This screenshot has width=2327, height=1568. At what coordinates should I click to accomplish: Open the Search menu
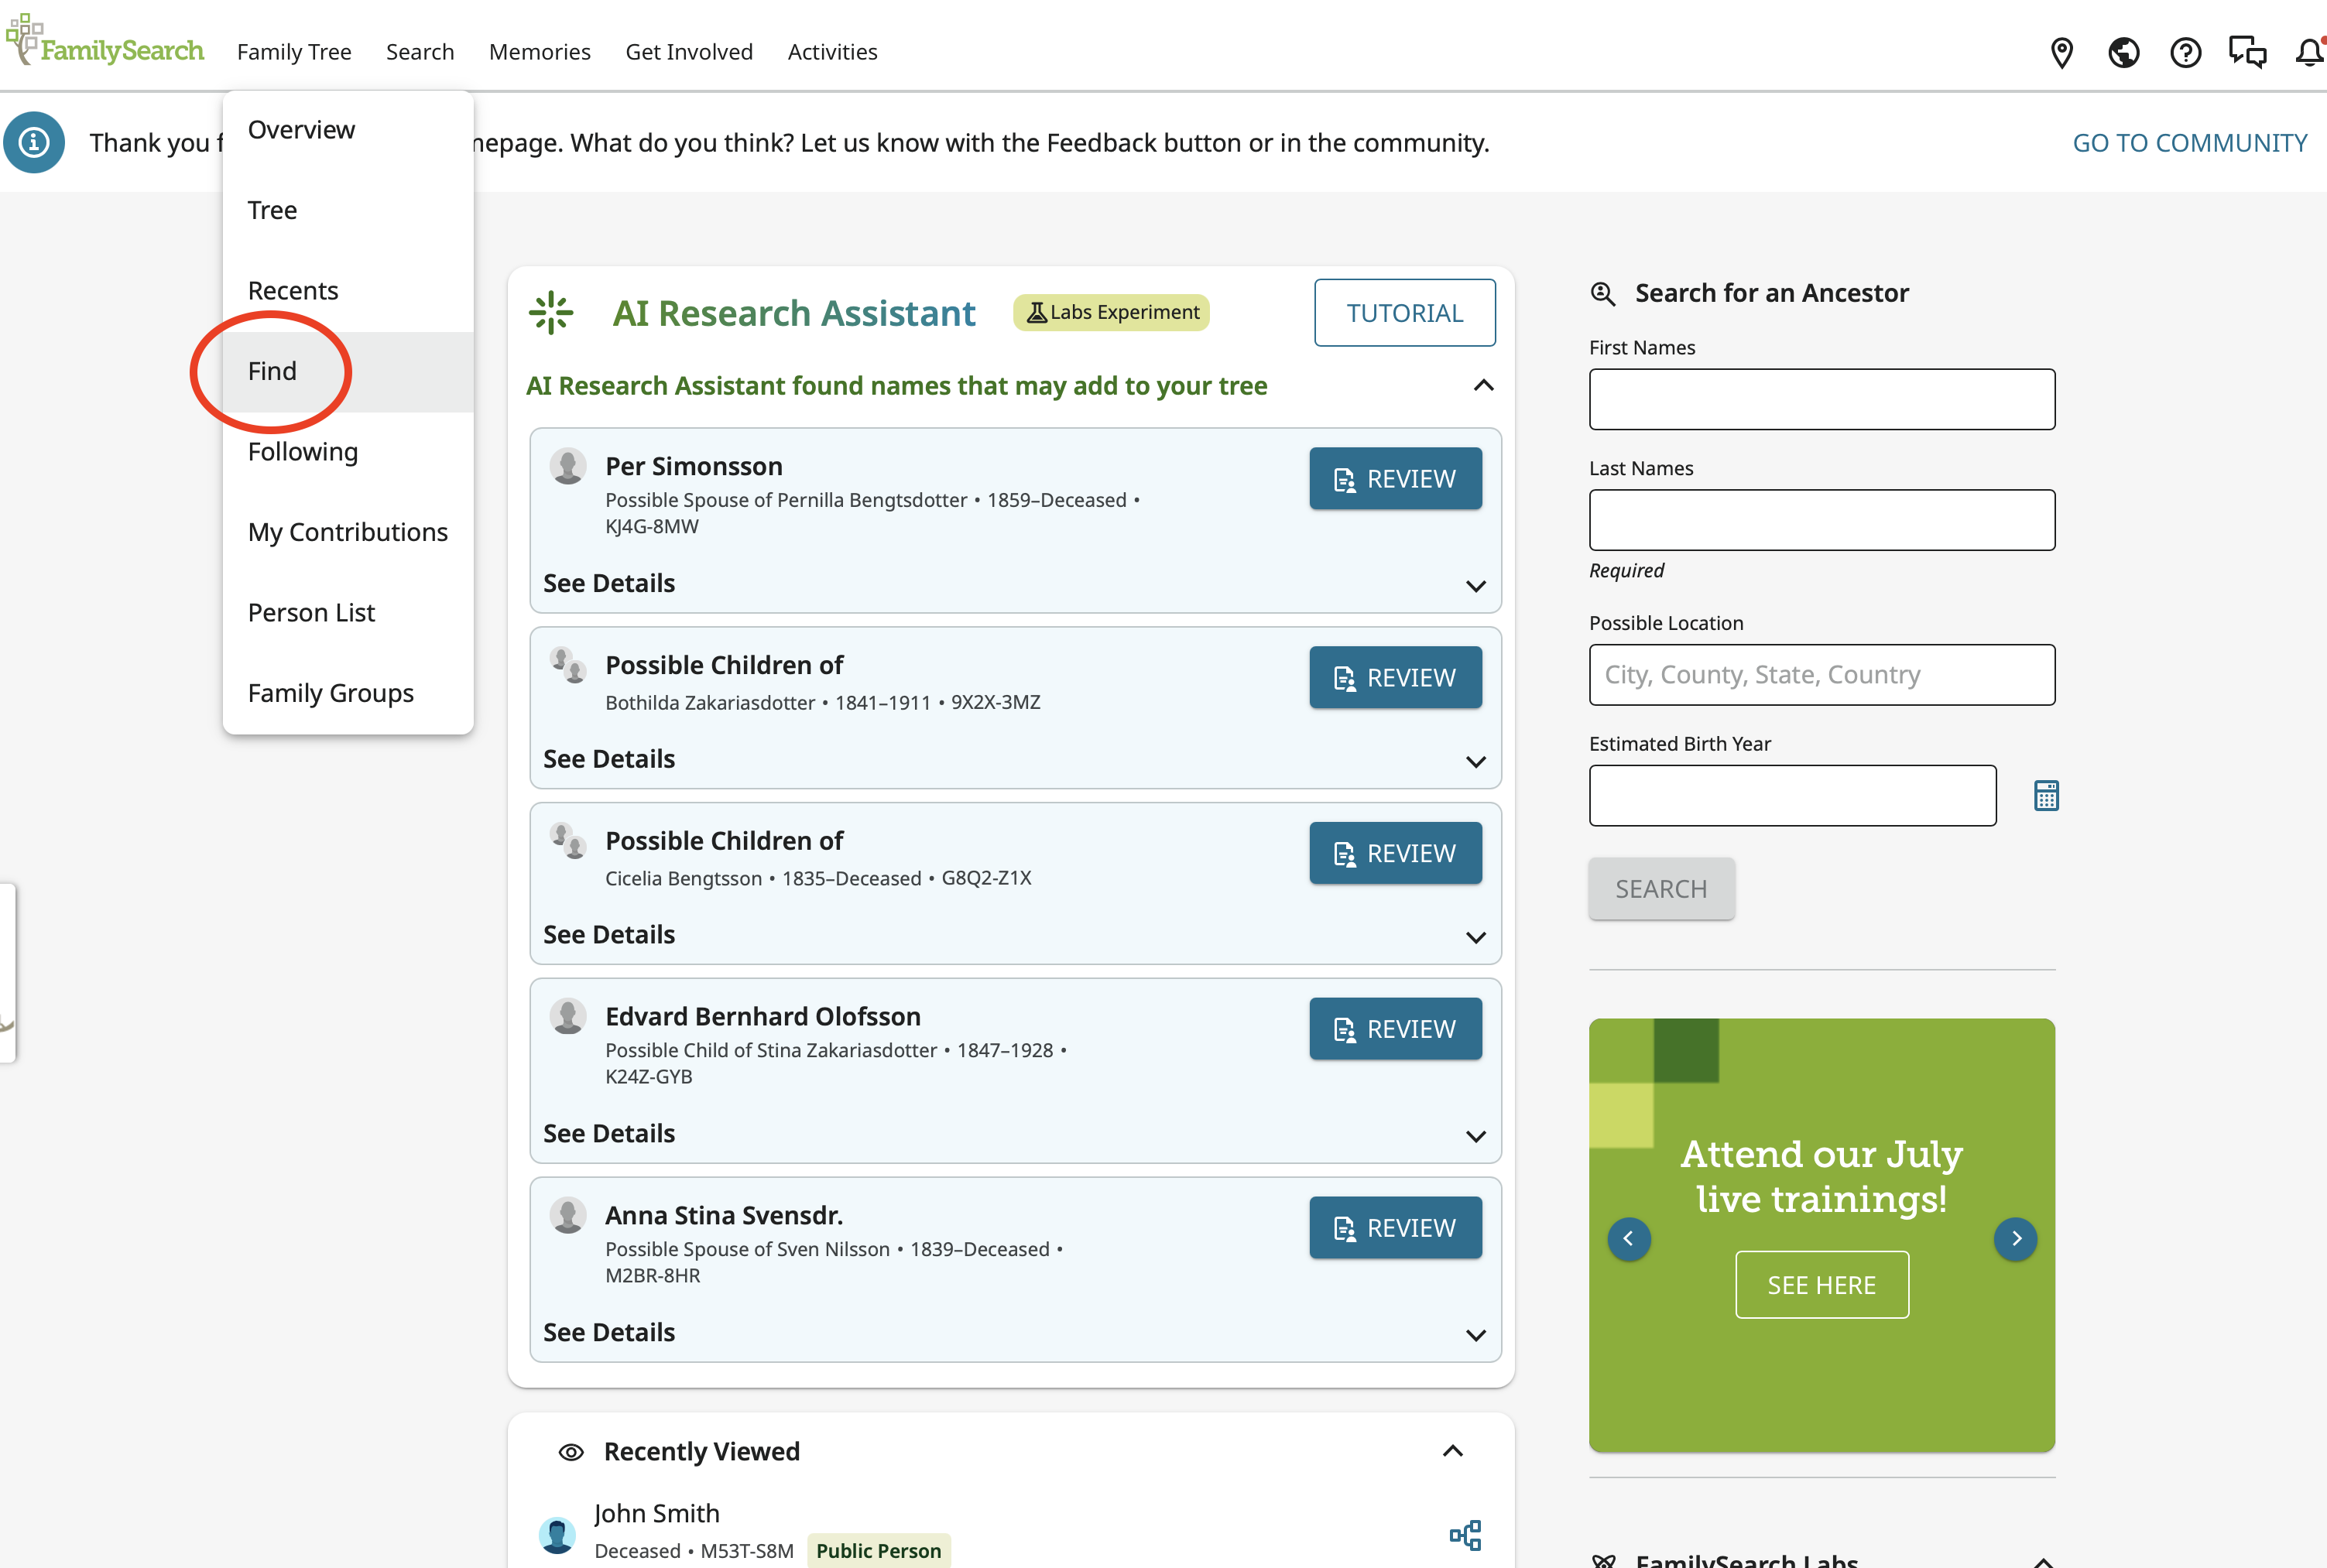420,52
